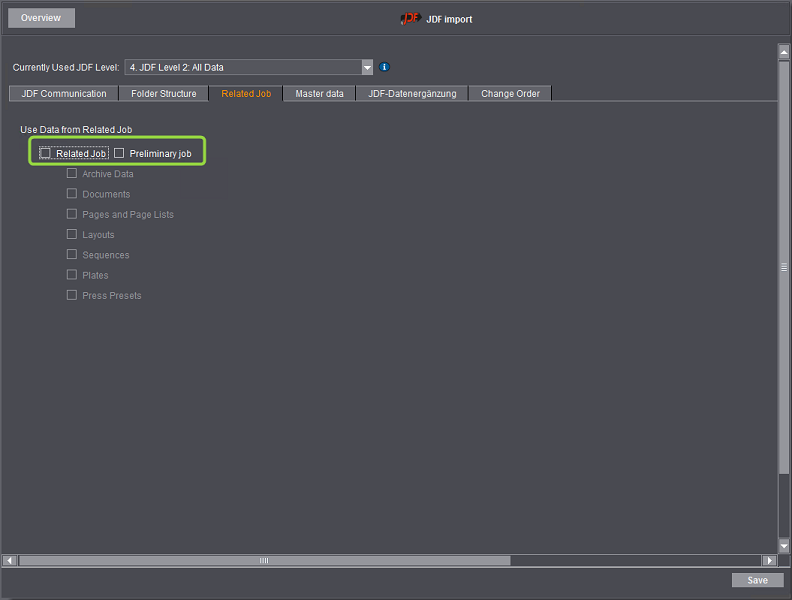Toggle the Plates checkbox
The width and height of the screenshot is (792, 600).
click(x=72, y=274)
